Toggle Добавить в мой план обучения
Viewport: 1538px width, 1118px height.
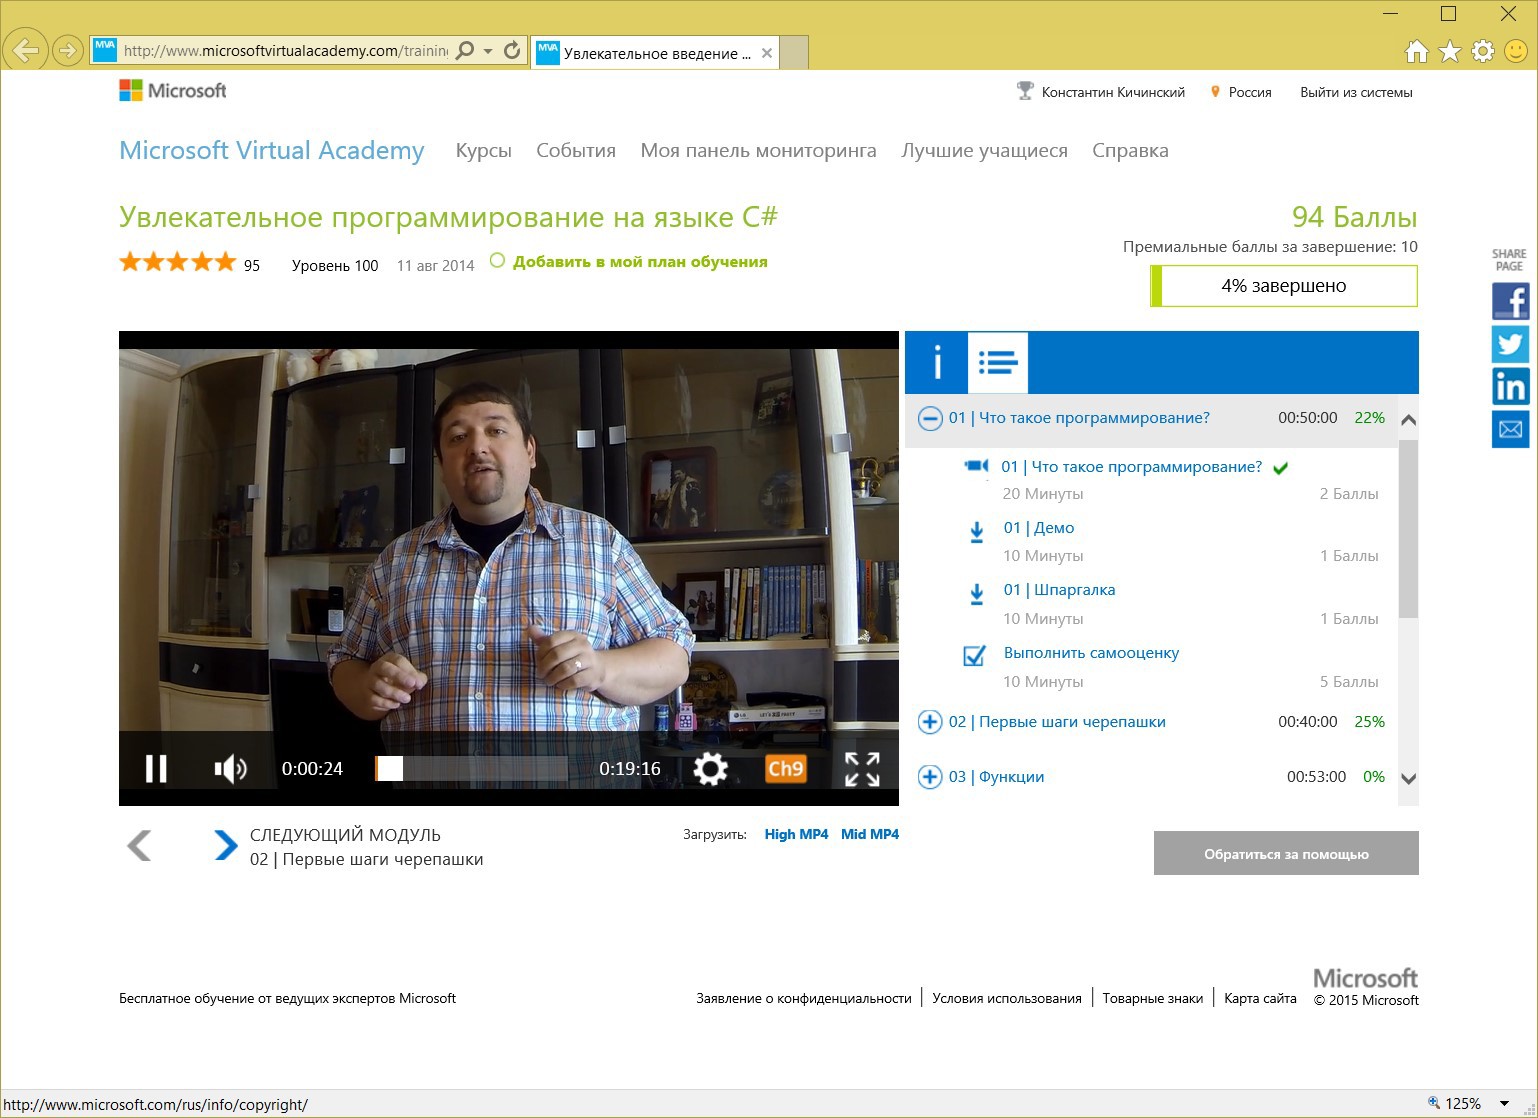pyautogui.click(x=628, y=262)
